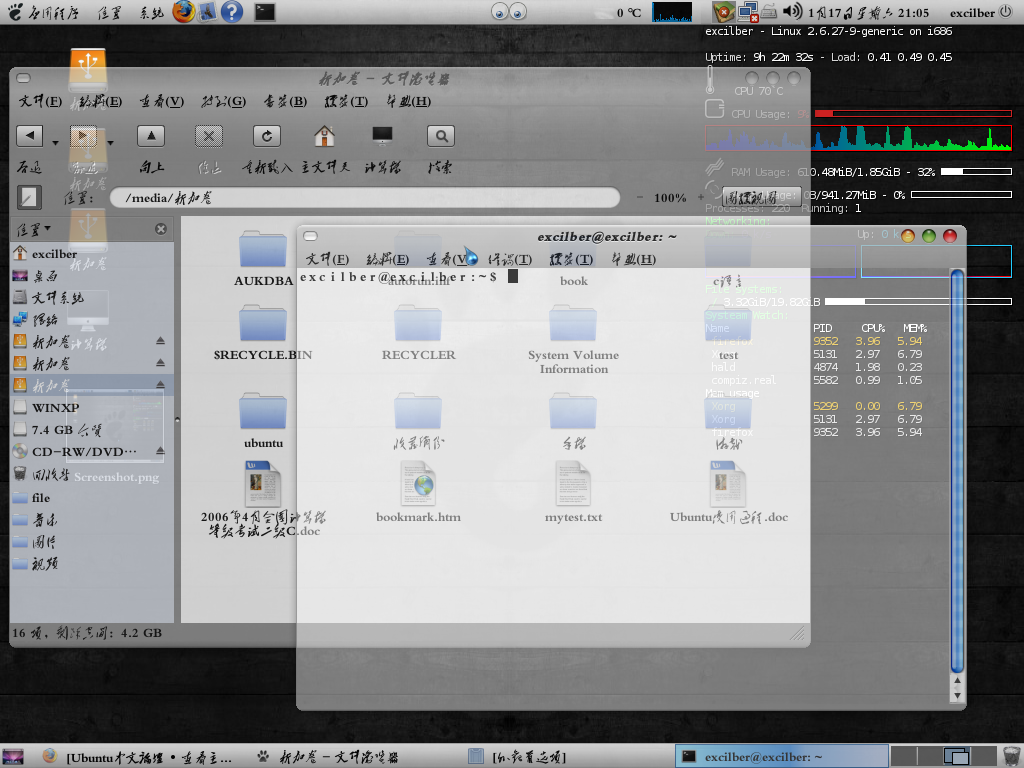Image resolution: width=1024 pixels, height=768 pixels.
Task: Click the terminal scrollbar down arrow
Action: (x=957, y=696)
